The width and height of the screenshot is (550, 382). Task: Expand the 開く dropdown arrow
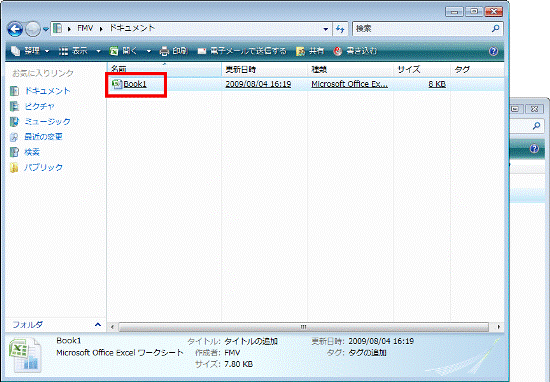pos(149,52)
